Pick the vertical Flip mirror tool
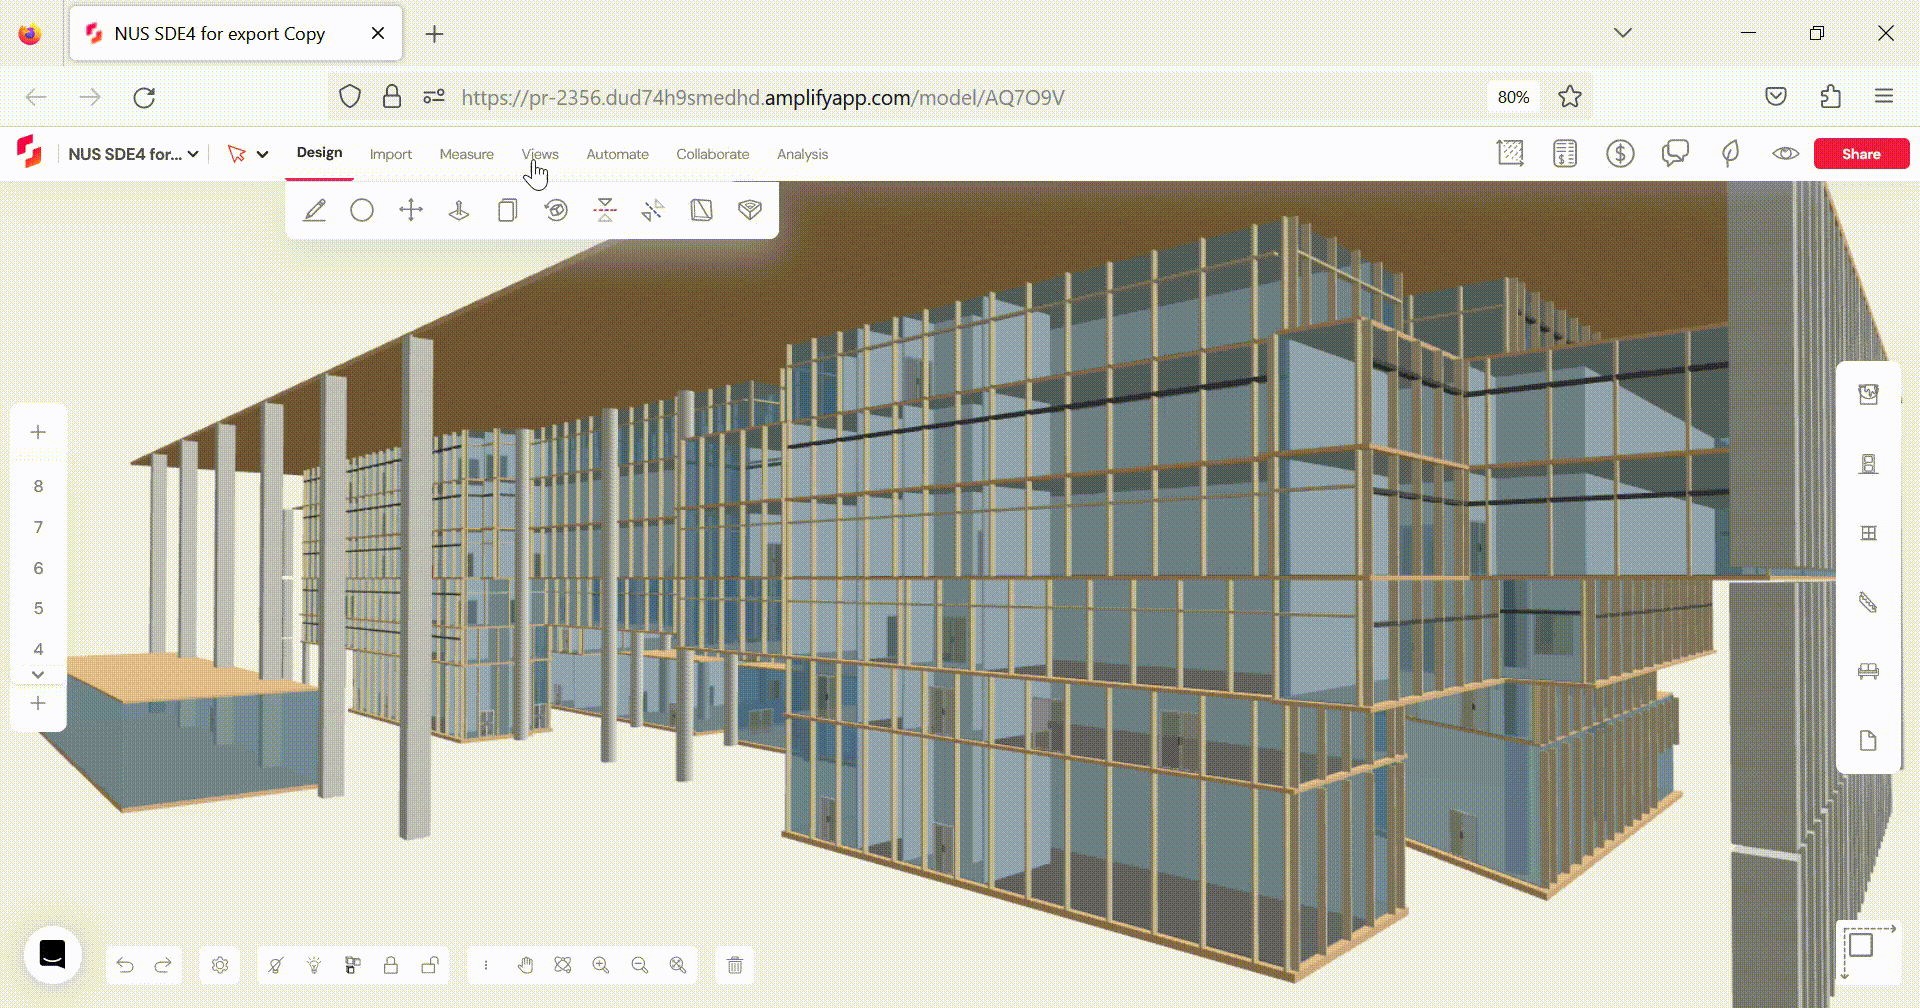The width and height of the screenshot is (1920, 1008). [x=605, y=210]
